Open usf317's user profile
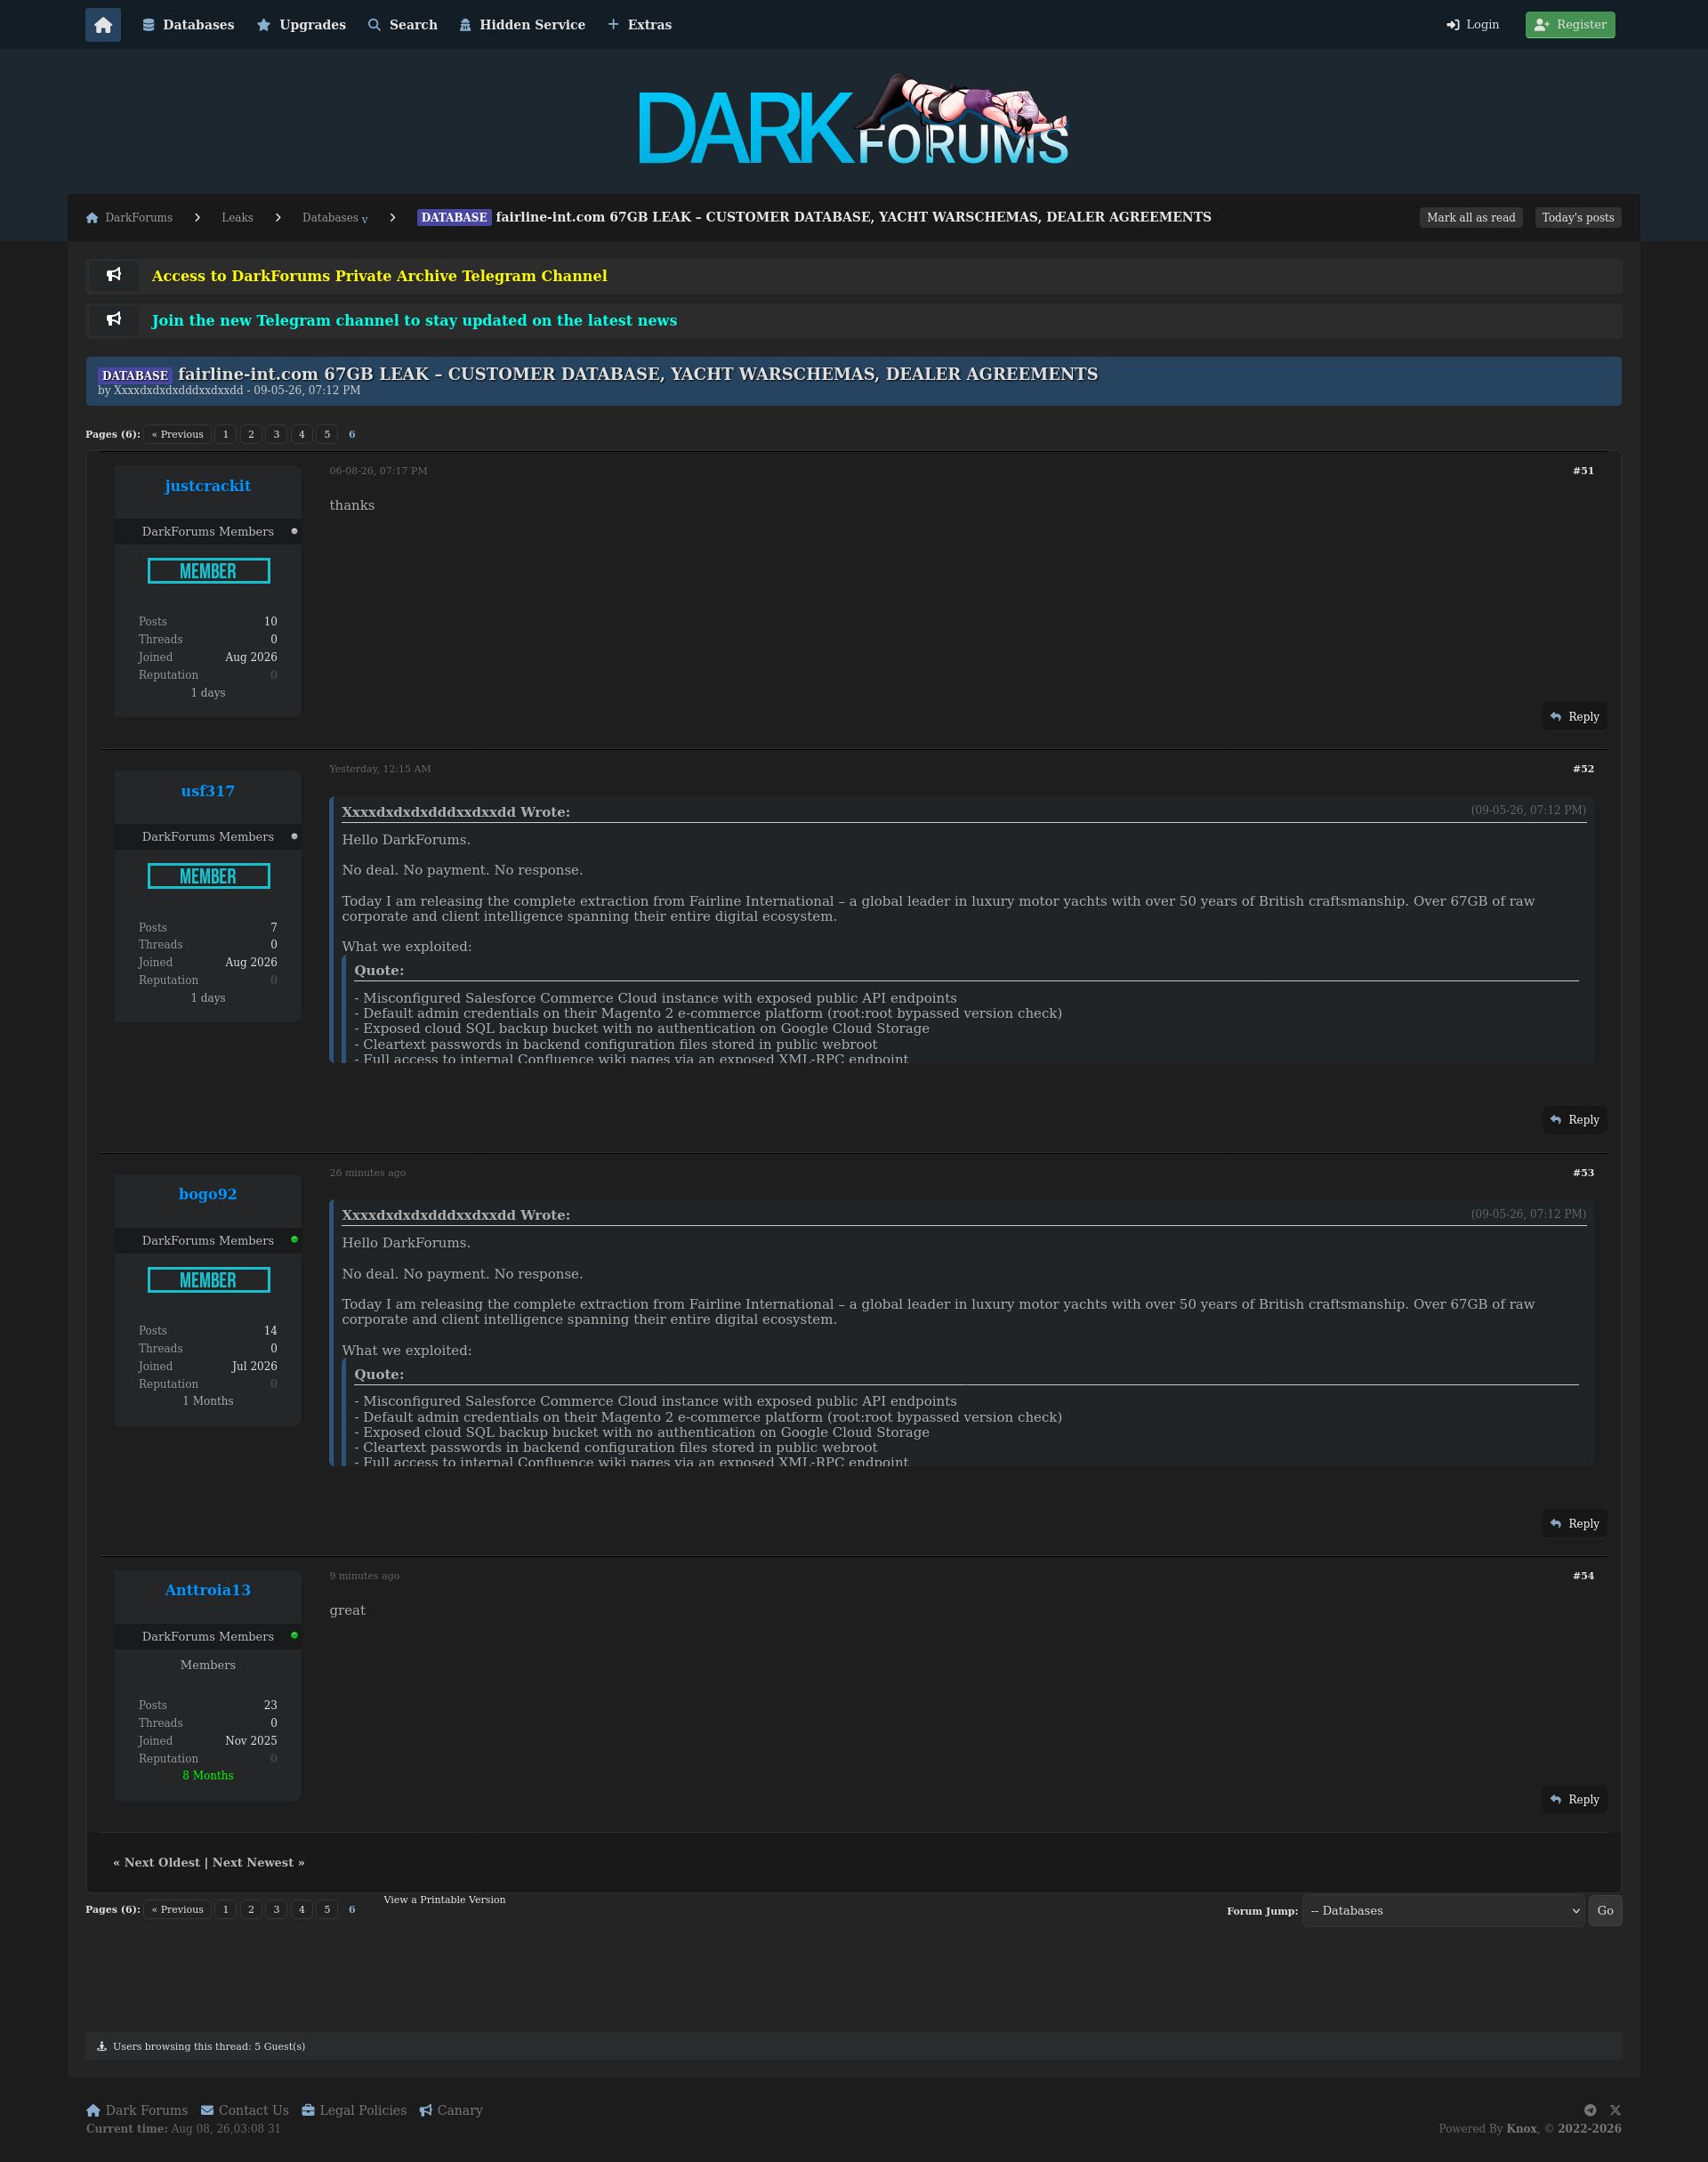This screenshot has height=2162, width=1708. pyautogui.click(x=208, y=791)
